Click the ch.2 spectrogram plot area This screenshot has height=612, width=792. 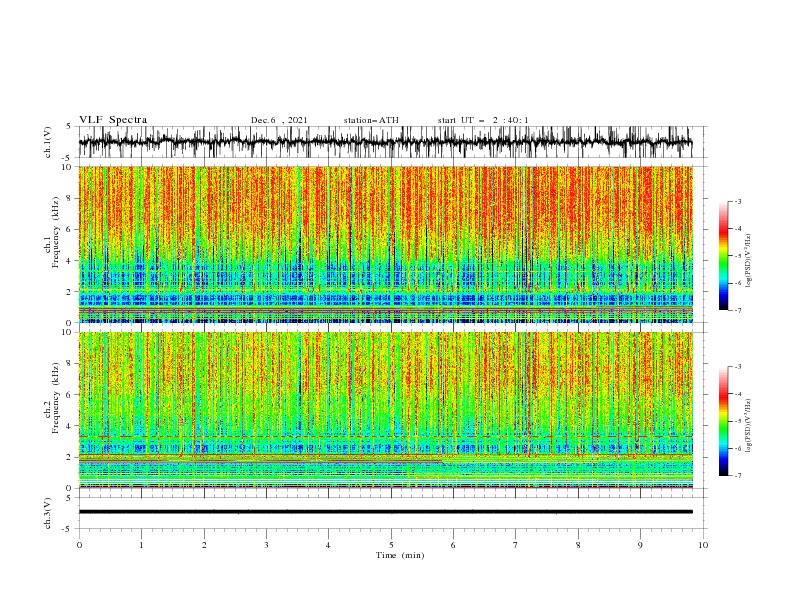[385, 410]
